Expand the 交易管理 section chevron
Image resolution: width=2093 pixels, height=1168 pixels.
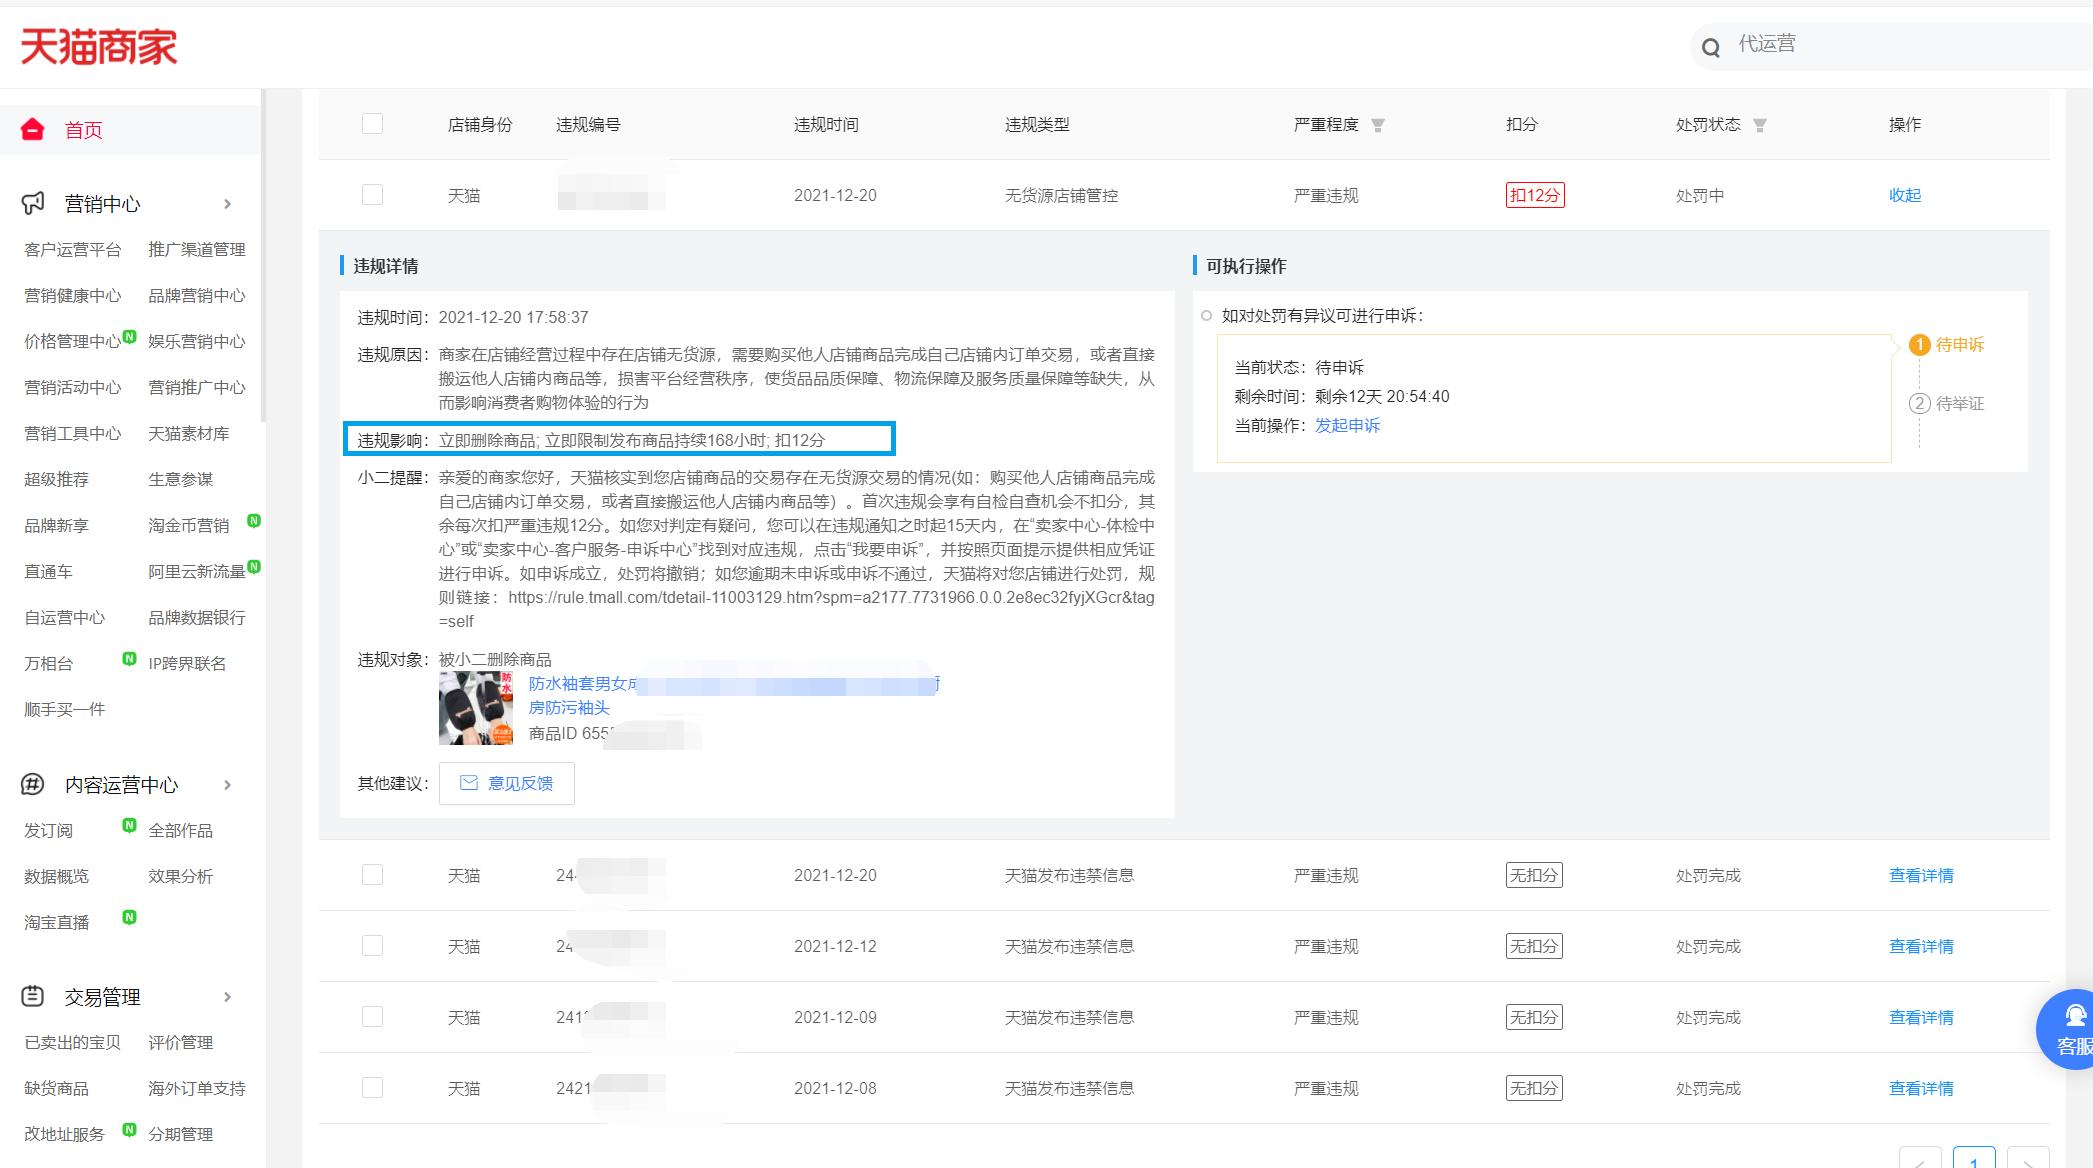coord(228,996)
